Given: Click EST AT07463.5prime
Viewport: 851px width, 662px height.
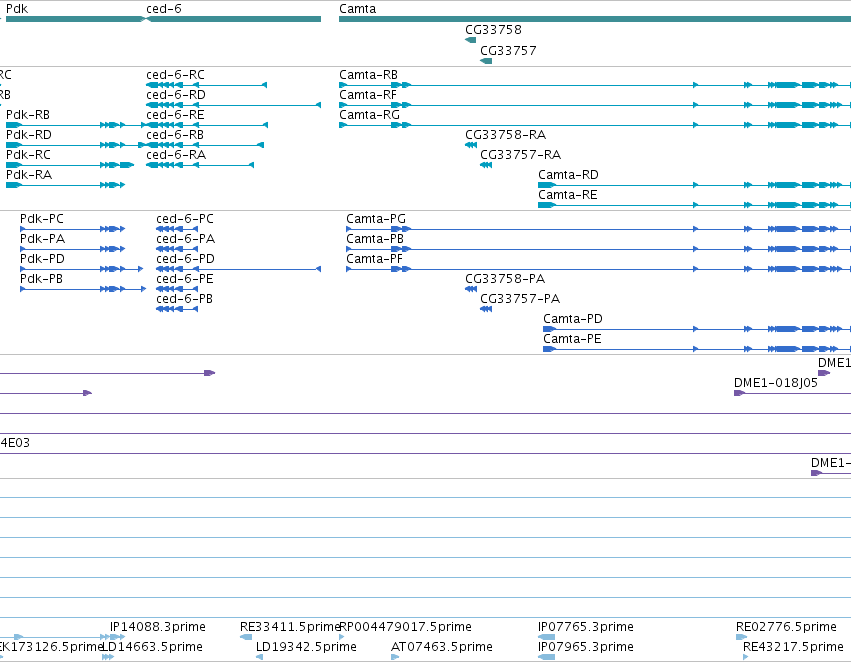Looking at the screenshot, I should point(395,657).
